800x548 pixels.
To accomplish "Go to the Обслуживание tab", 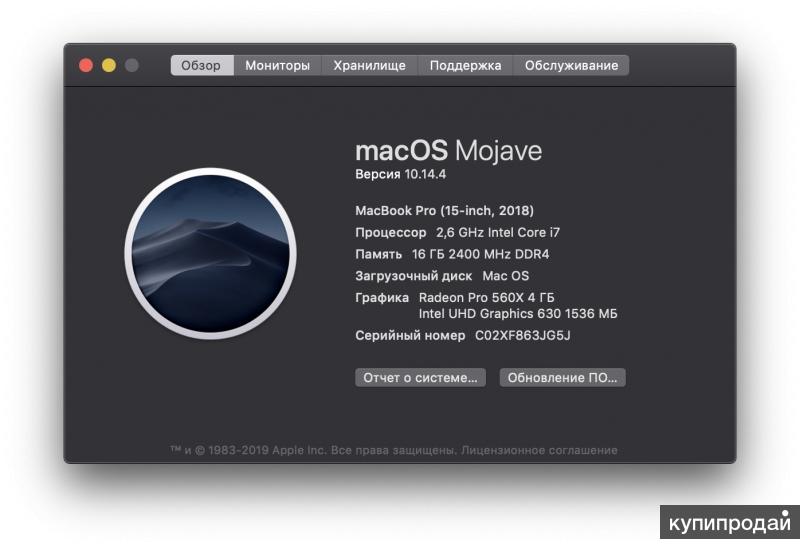I will (x=571, y=65).
